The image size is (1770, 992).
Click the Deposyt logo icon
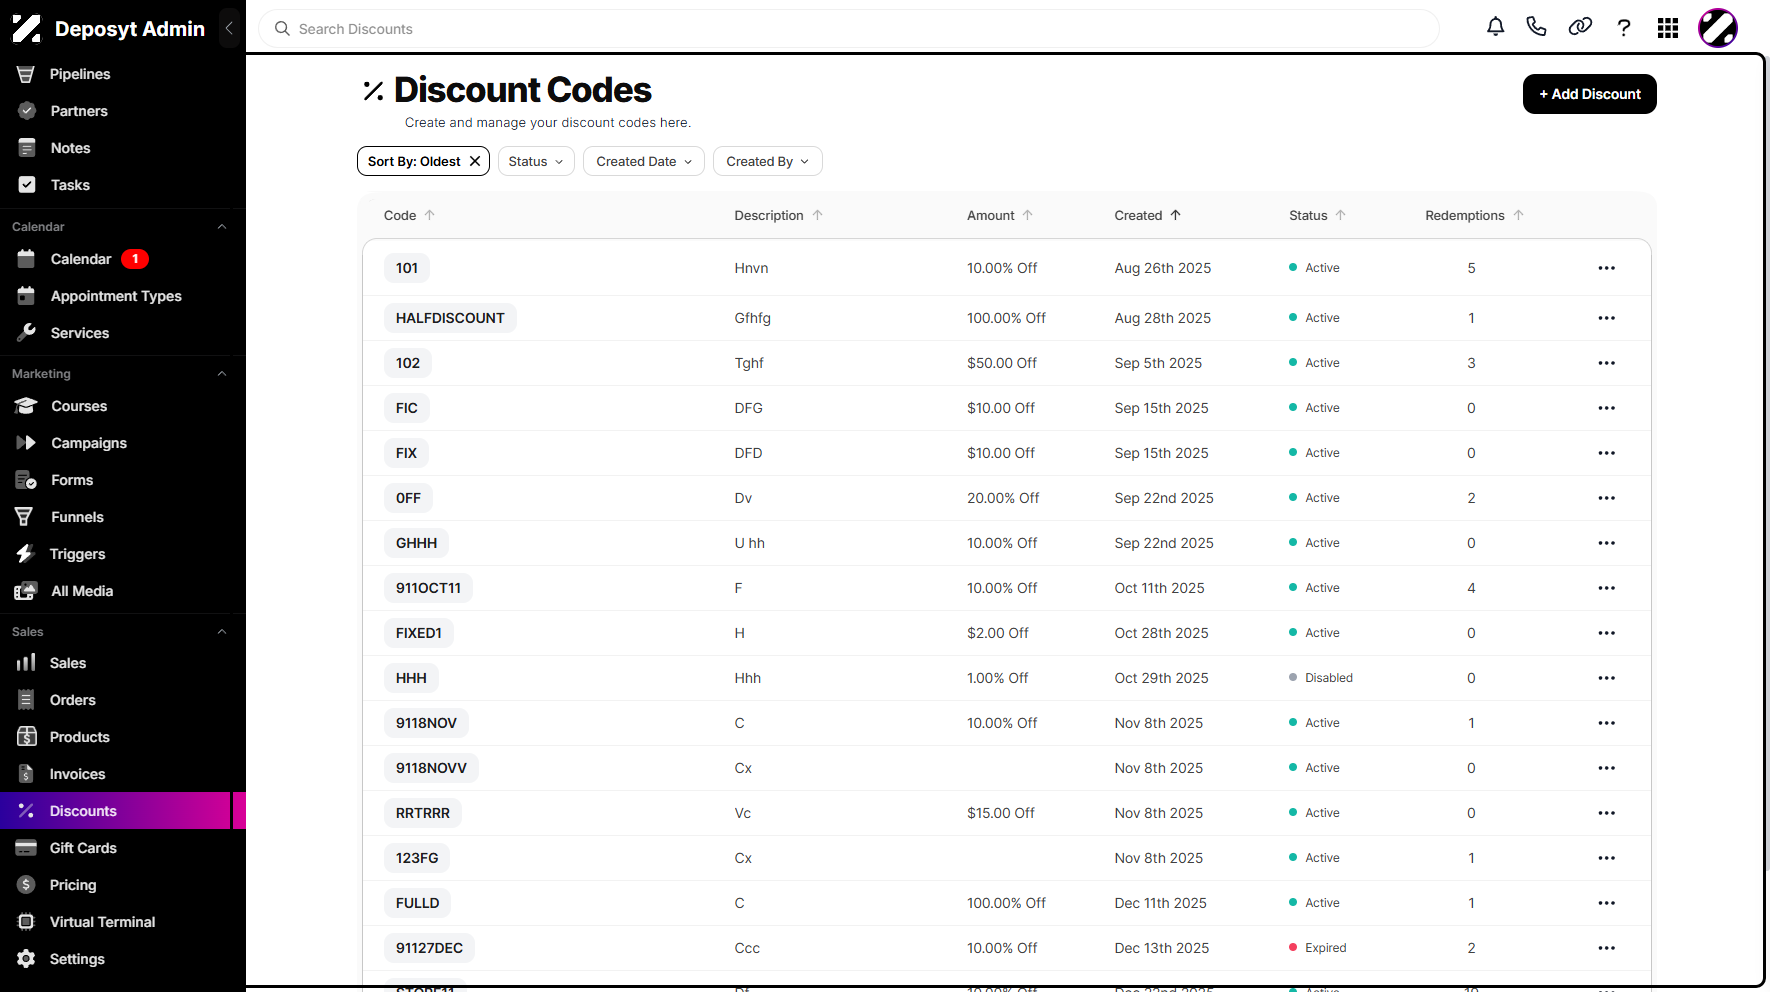(26, 29)
